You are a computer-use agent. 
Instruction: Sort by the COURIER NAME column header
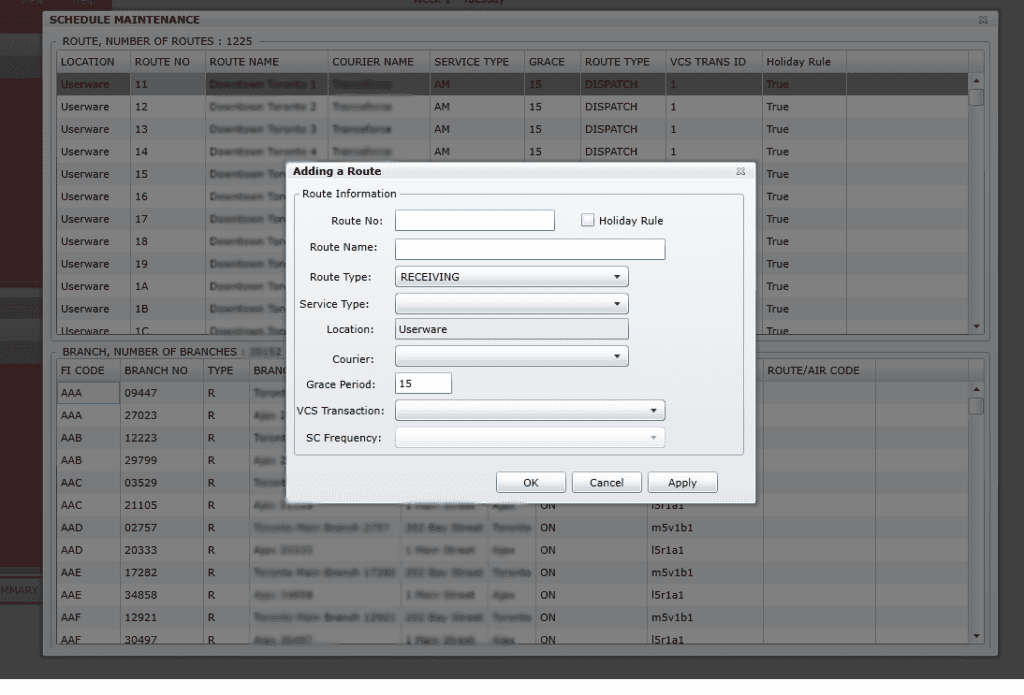tap(374, 61)
